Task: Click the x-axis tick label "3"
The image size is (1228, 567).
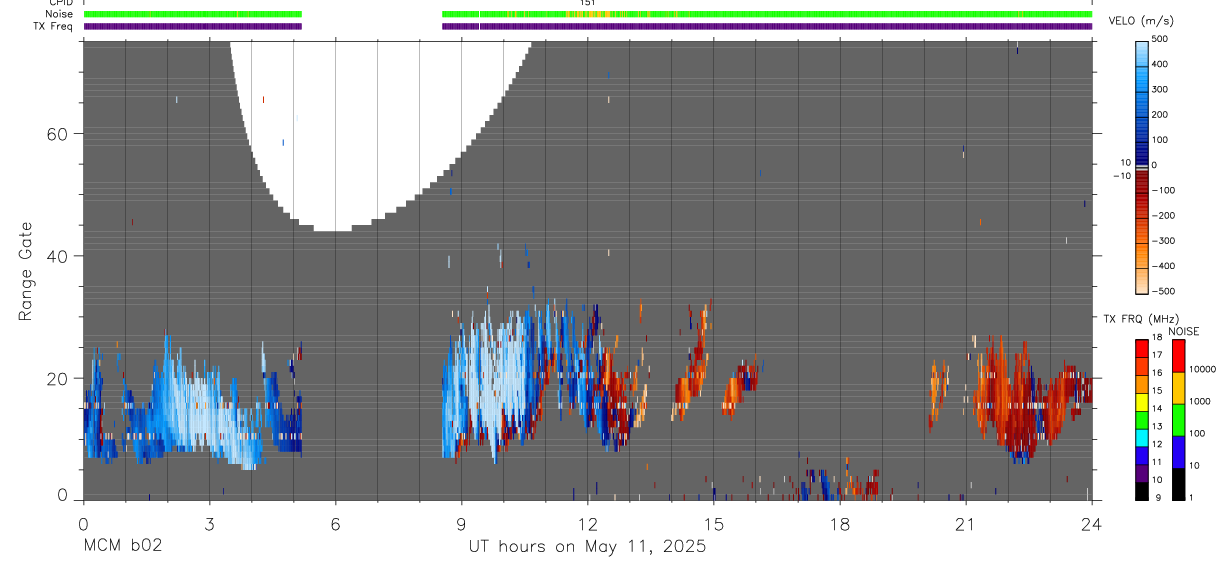Action: 209,524
